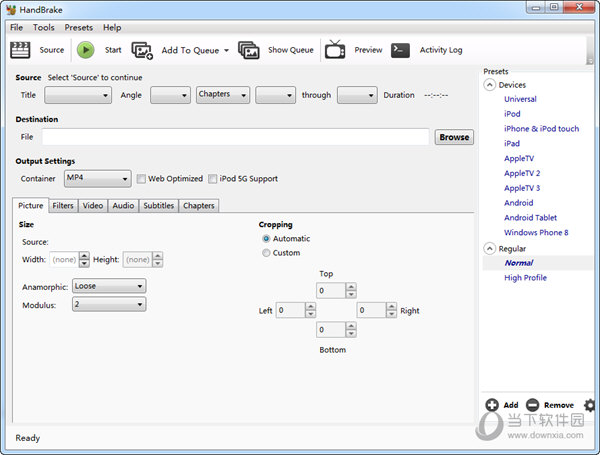Screen dimensions: 600x455
Task: Select the Automatic cropping option
Action: point(266,239)
